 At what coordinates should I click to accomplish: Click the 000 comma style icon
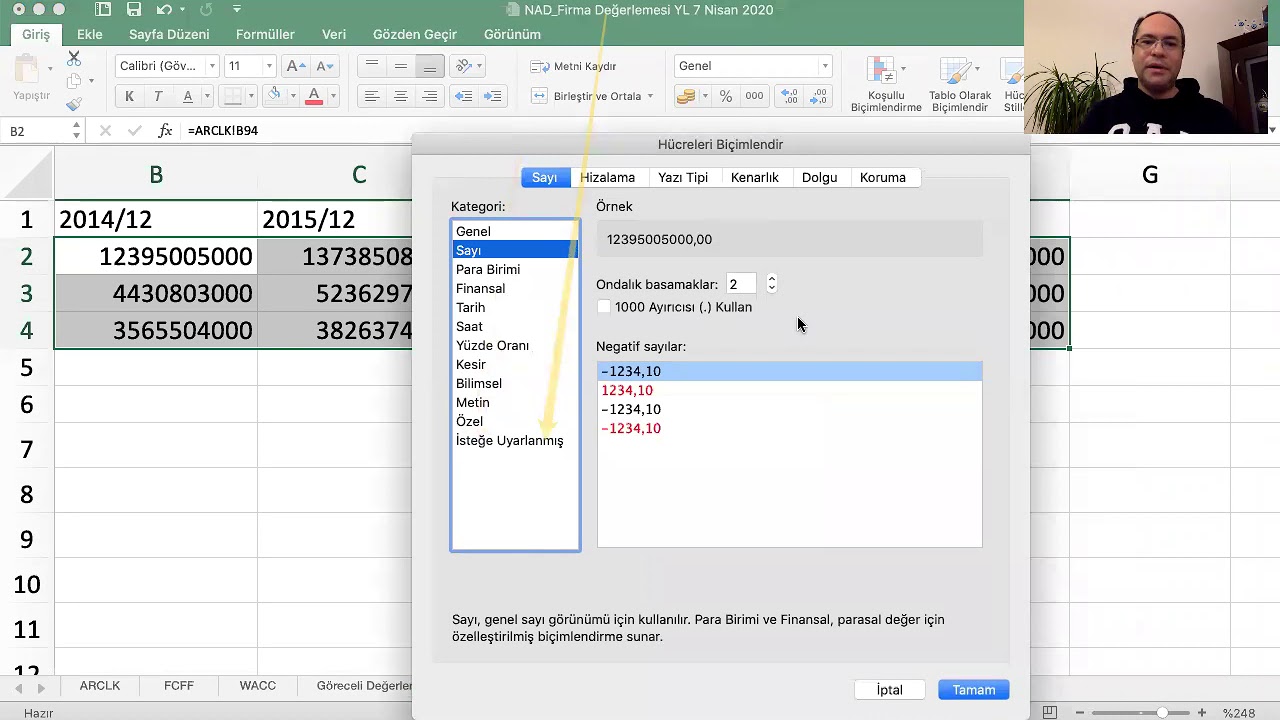[754, 96]
